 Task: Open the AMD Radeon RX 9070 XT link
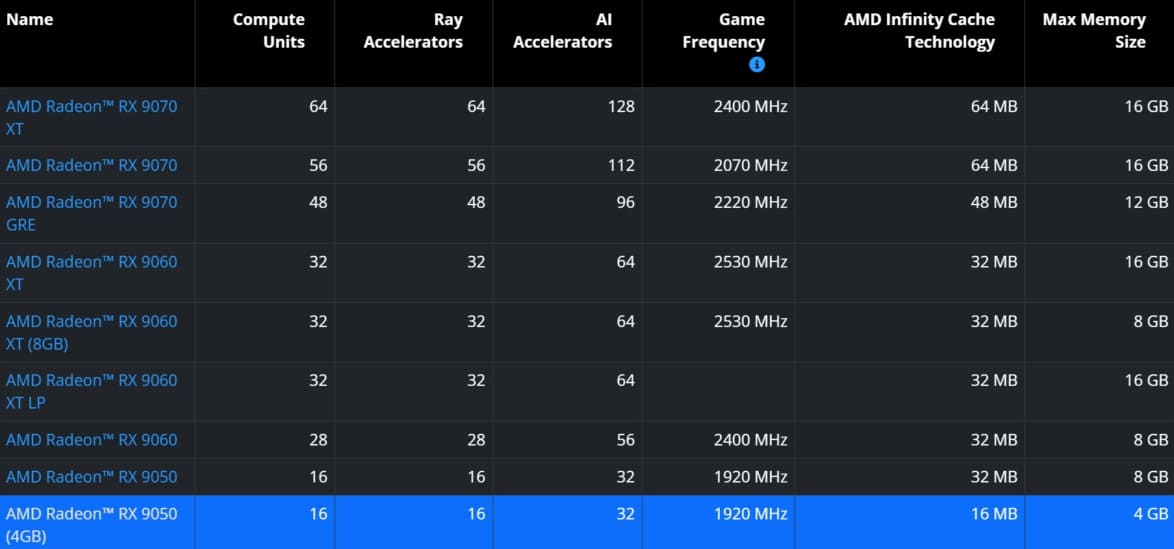[x=91, y=117]
